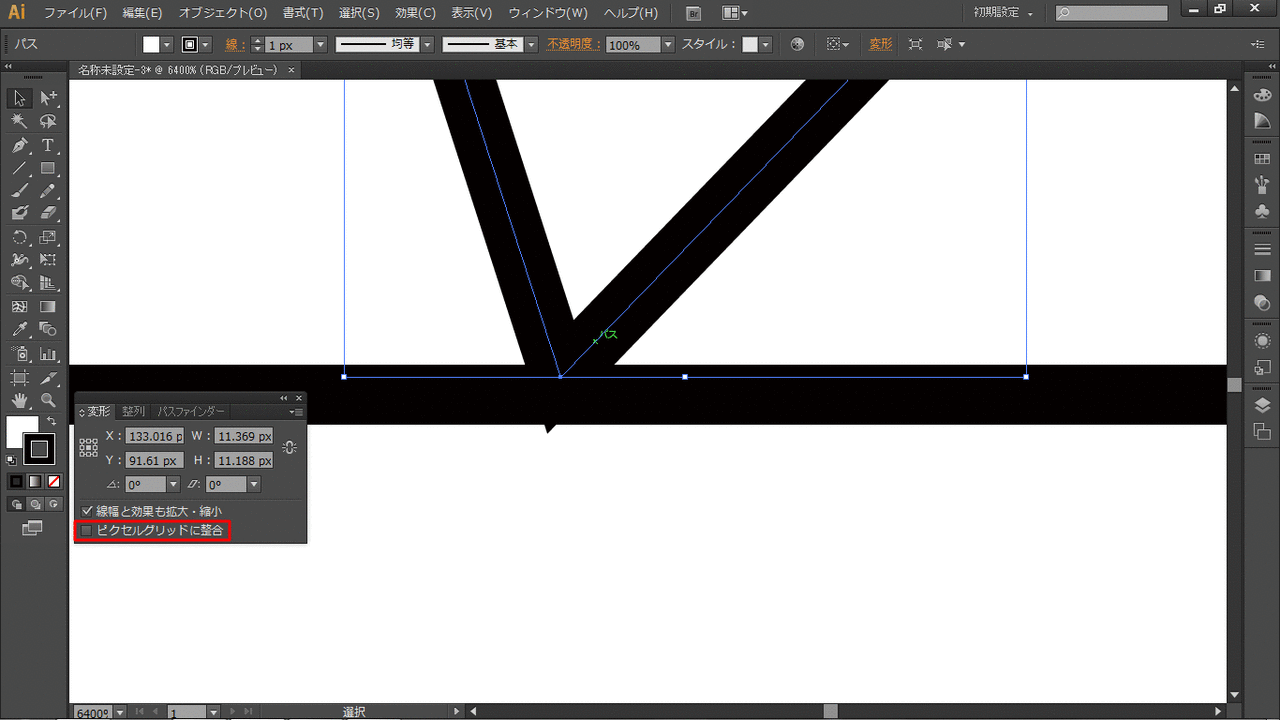The height and width of the screenshot is (720, 1280).
Task: Open the 効果(C) menu
Action: coord(415,13)
